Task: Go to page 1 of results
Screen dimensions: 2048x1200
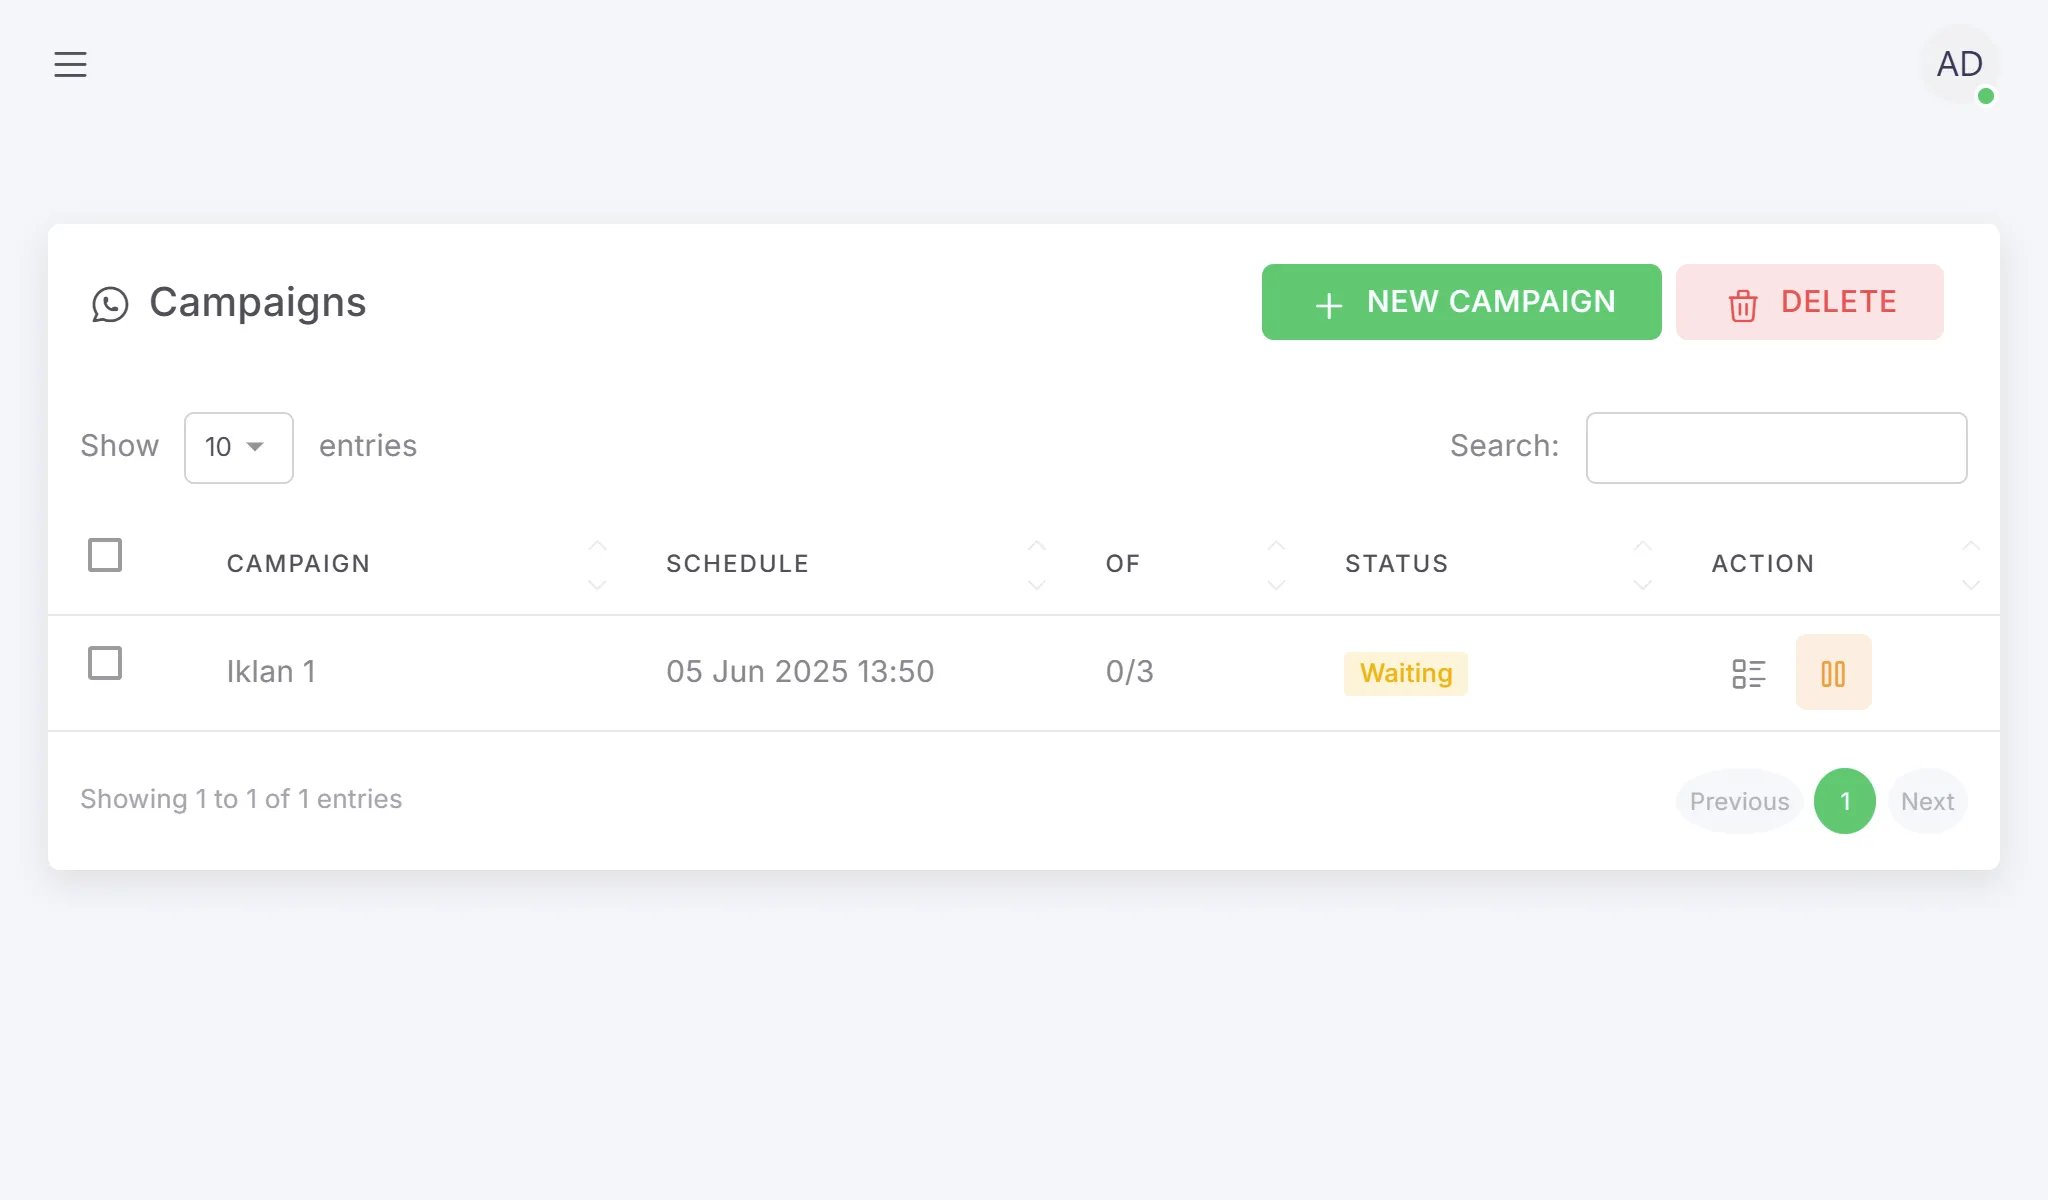Action: point(1845,801)
